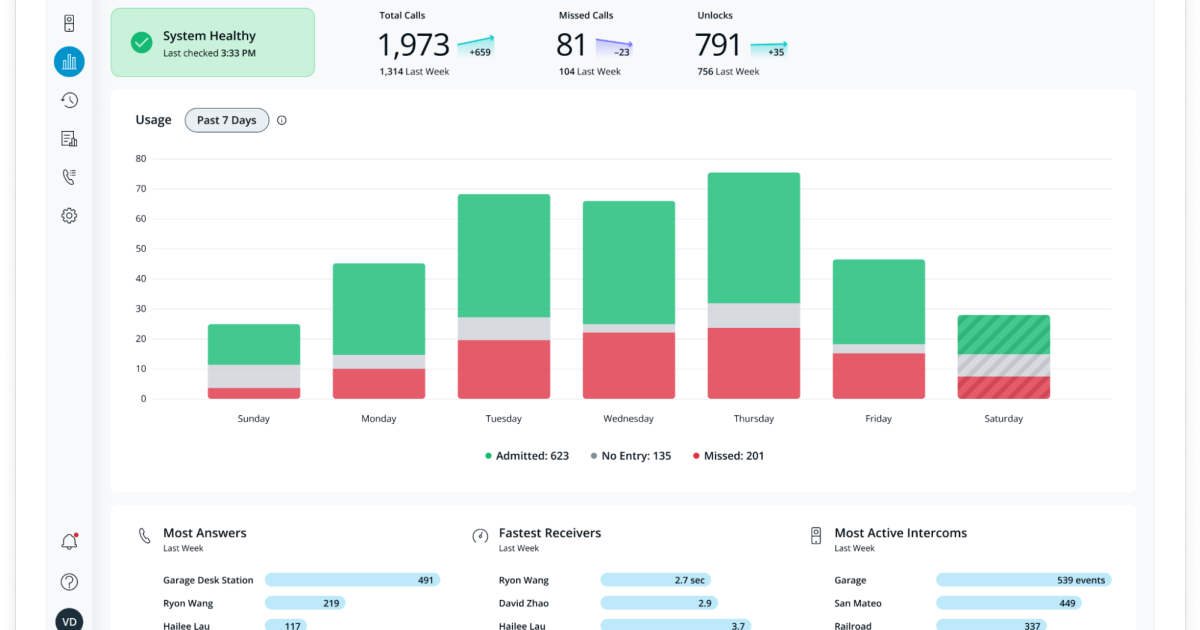Screen dimensions: 1200x630
Task: Open the buildings directory sidebar icon
Action: (69, 139)
